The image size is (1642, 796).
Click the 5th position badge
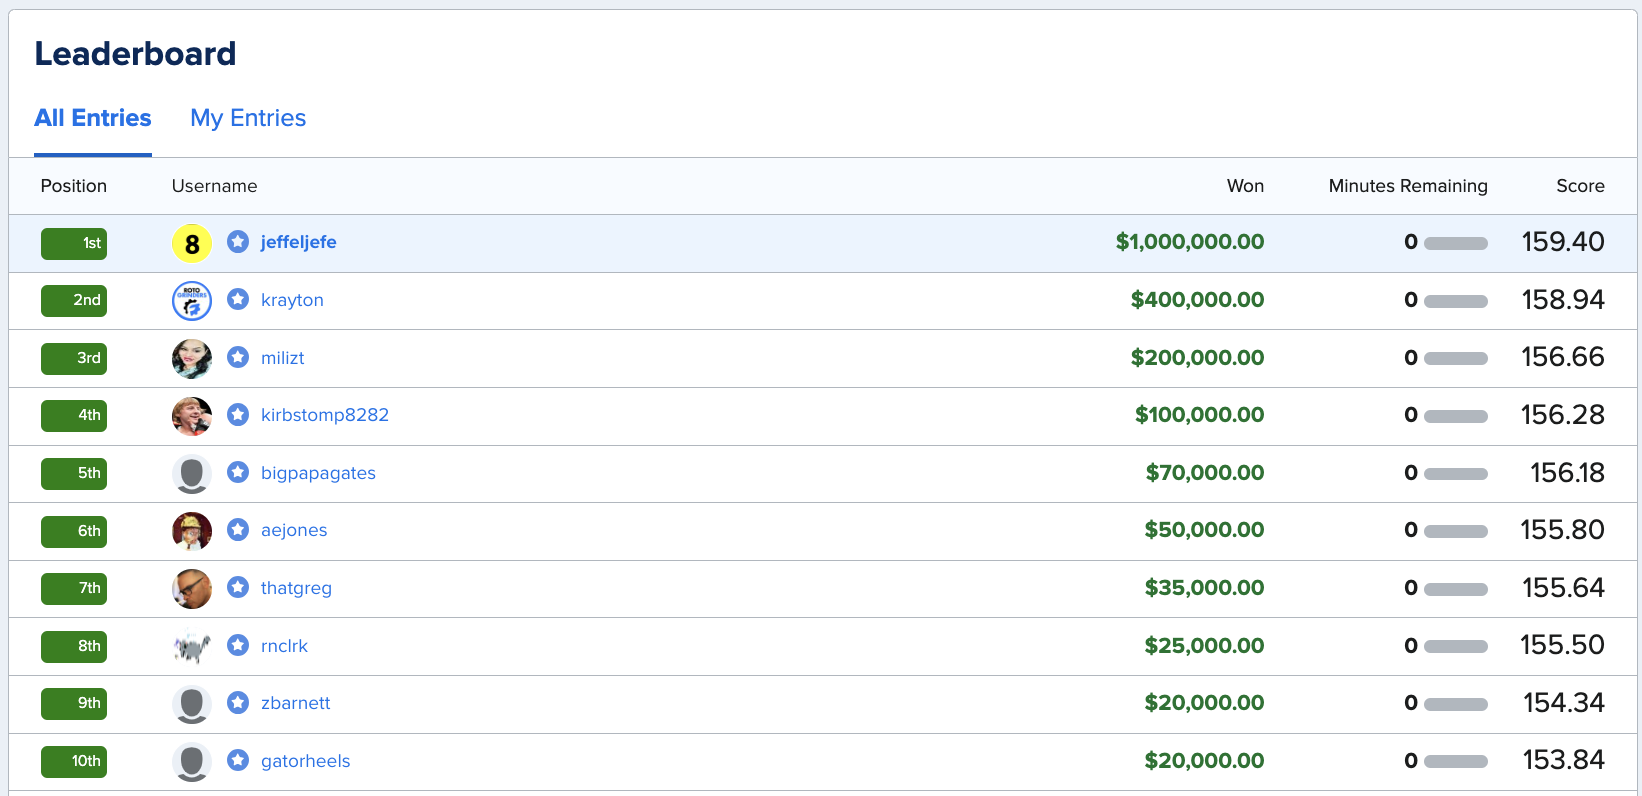tap(74, 473)
